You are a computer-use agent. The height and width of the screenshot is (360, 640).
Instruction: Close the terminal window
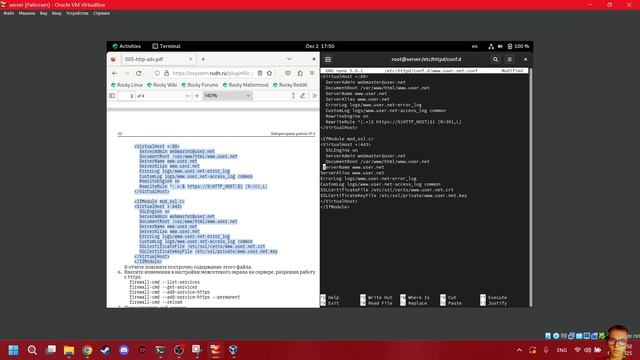pos(525,60)
